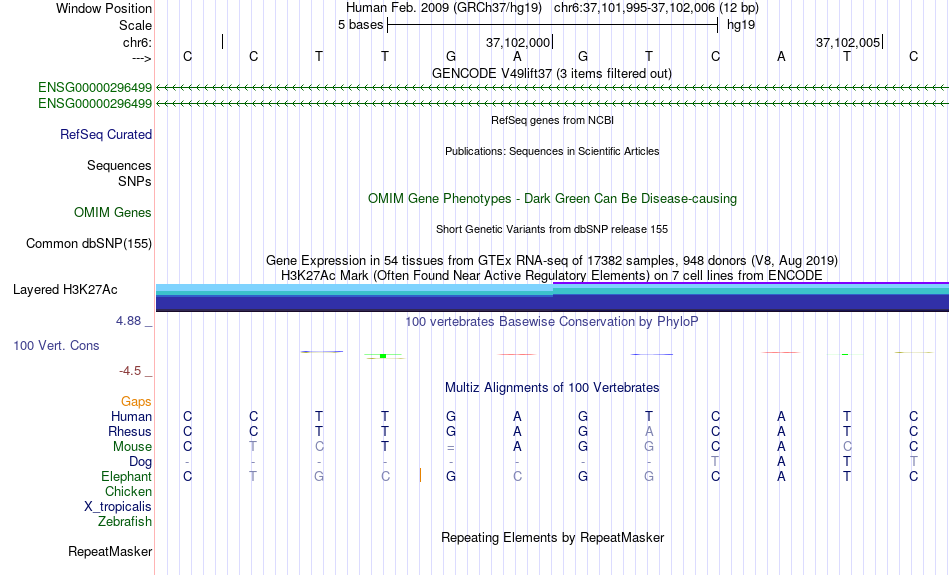Open the RefSeq Curated track label

pyautogui.click(x=105, y=135)
